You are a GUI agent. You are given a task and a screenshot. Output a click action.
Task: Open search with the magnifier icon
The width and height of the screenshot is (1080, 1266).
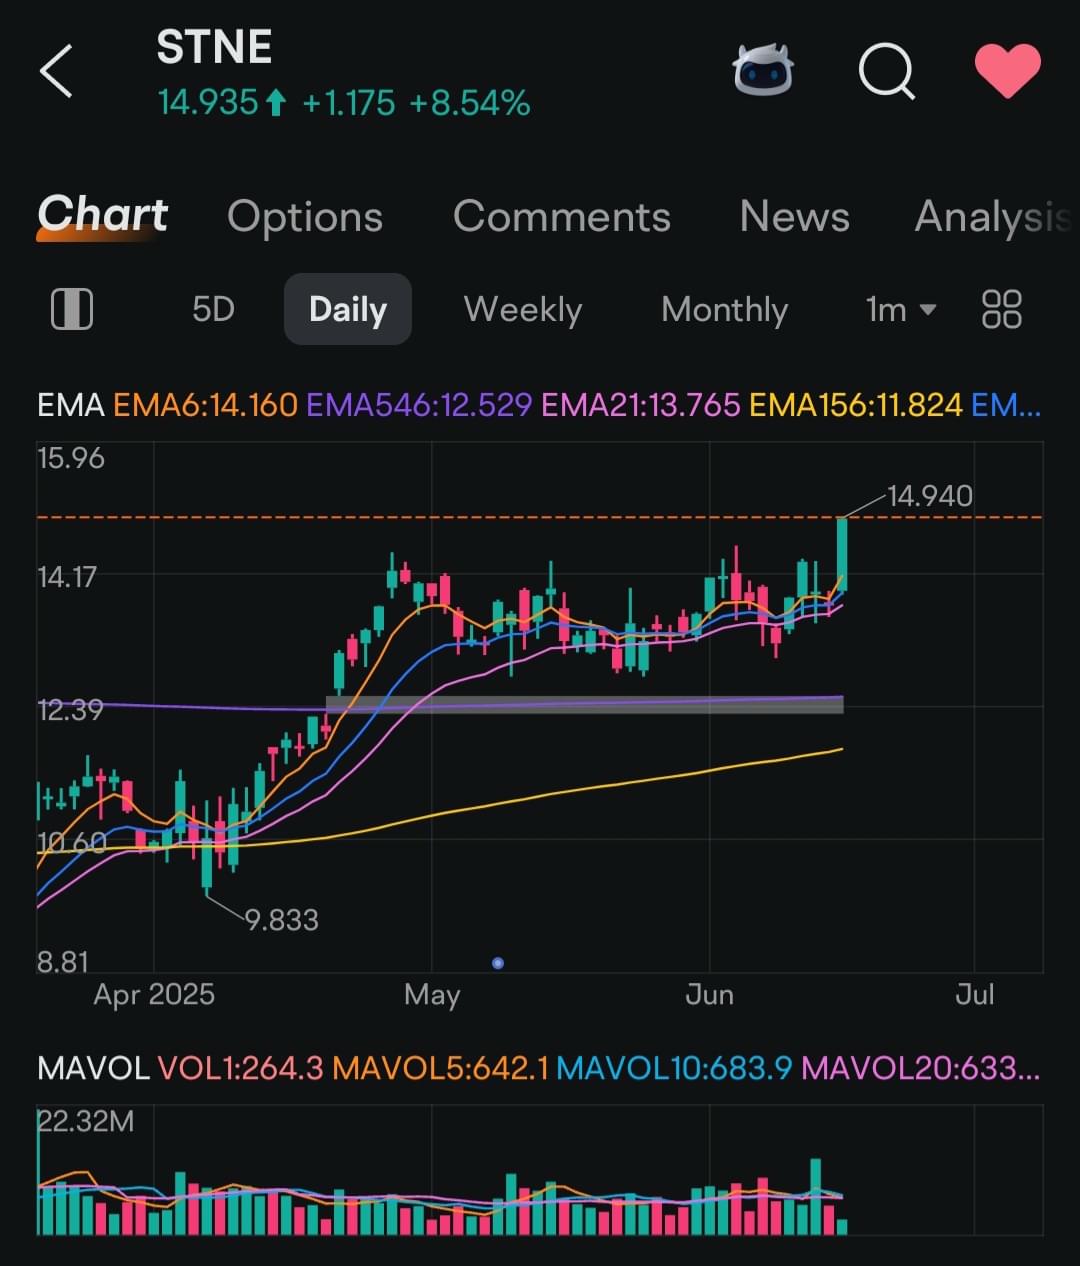coord(887,73)
